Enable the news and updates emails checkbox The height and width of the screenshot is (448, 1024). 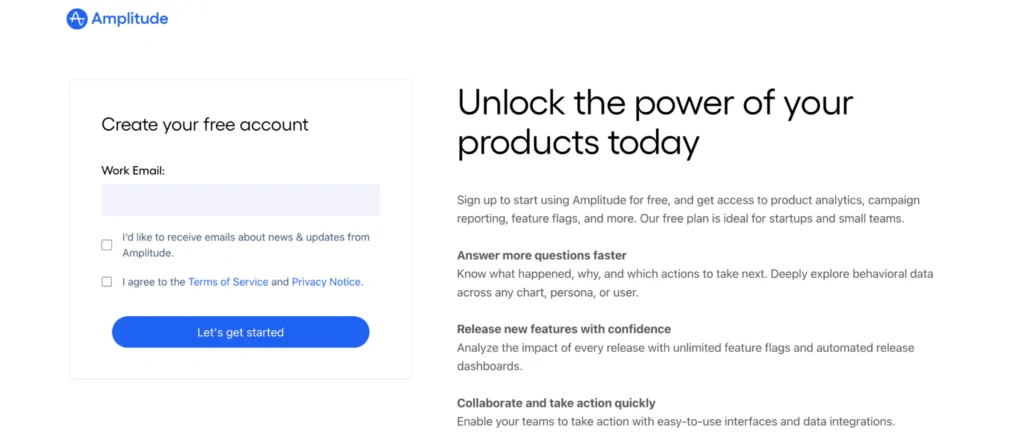[107, 245]
